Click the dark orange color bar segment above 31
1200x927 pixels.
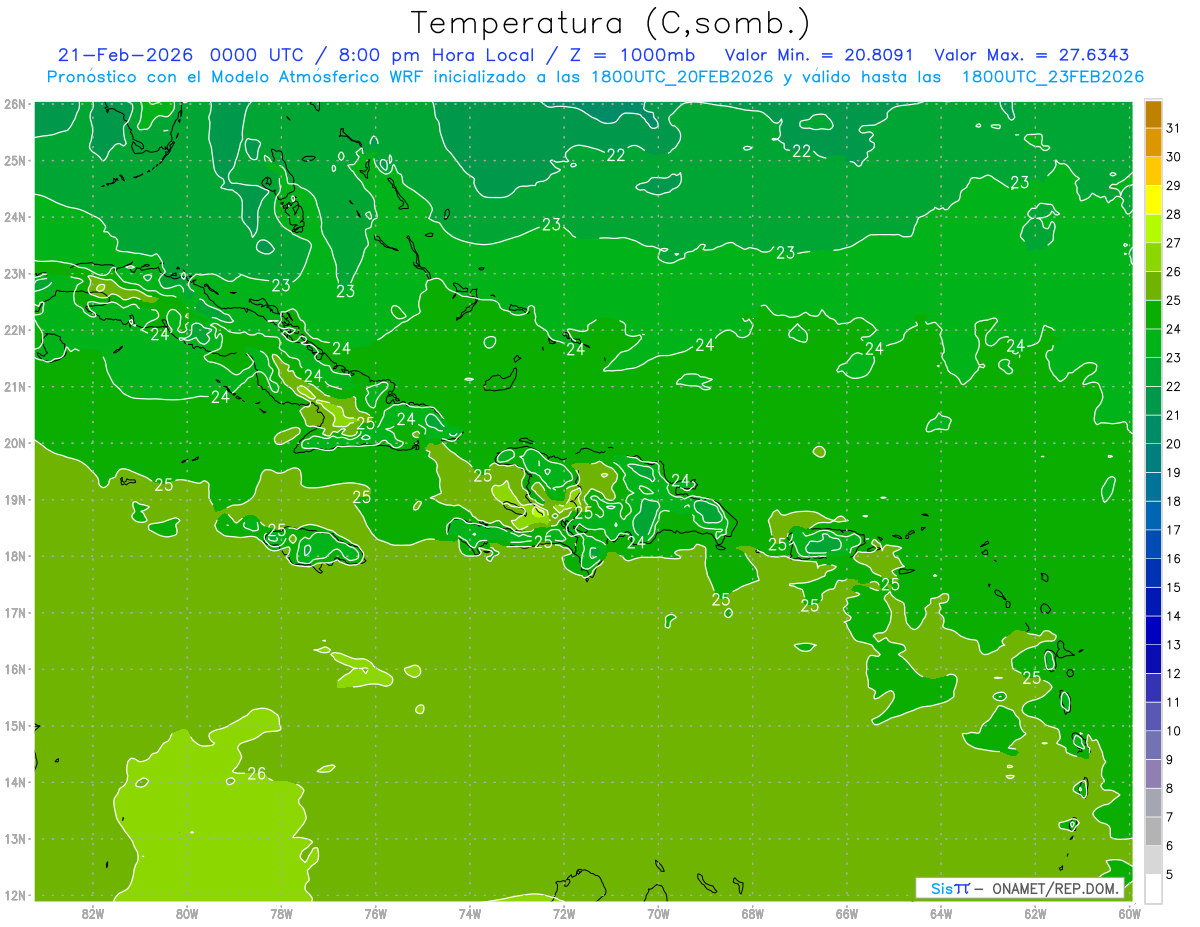tap(1153, 114)
